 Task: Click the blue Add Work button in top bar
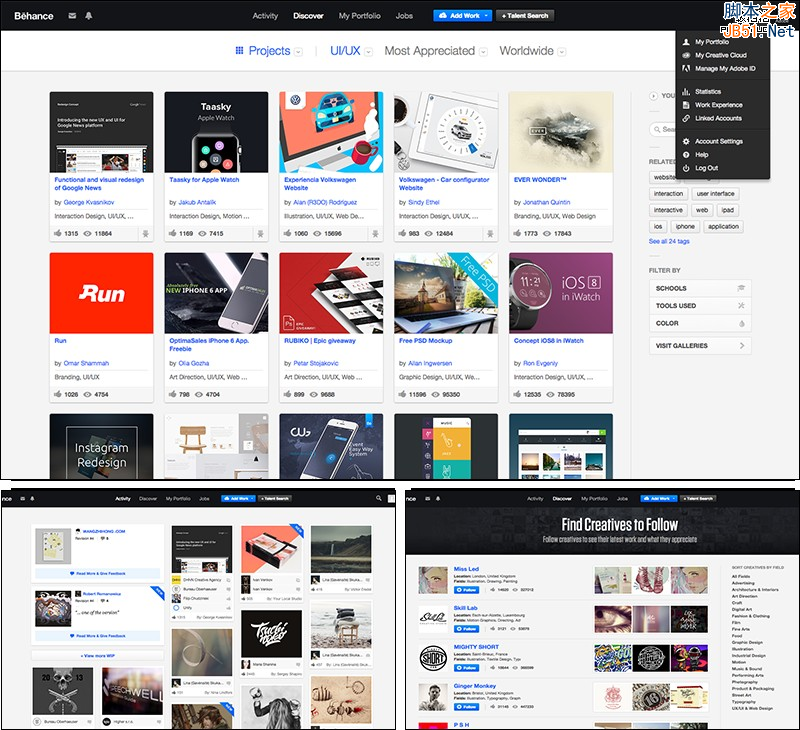tap(457, 16)
